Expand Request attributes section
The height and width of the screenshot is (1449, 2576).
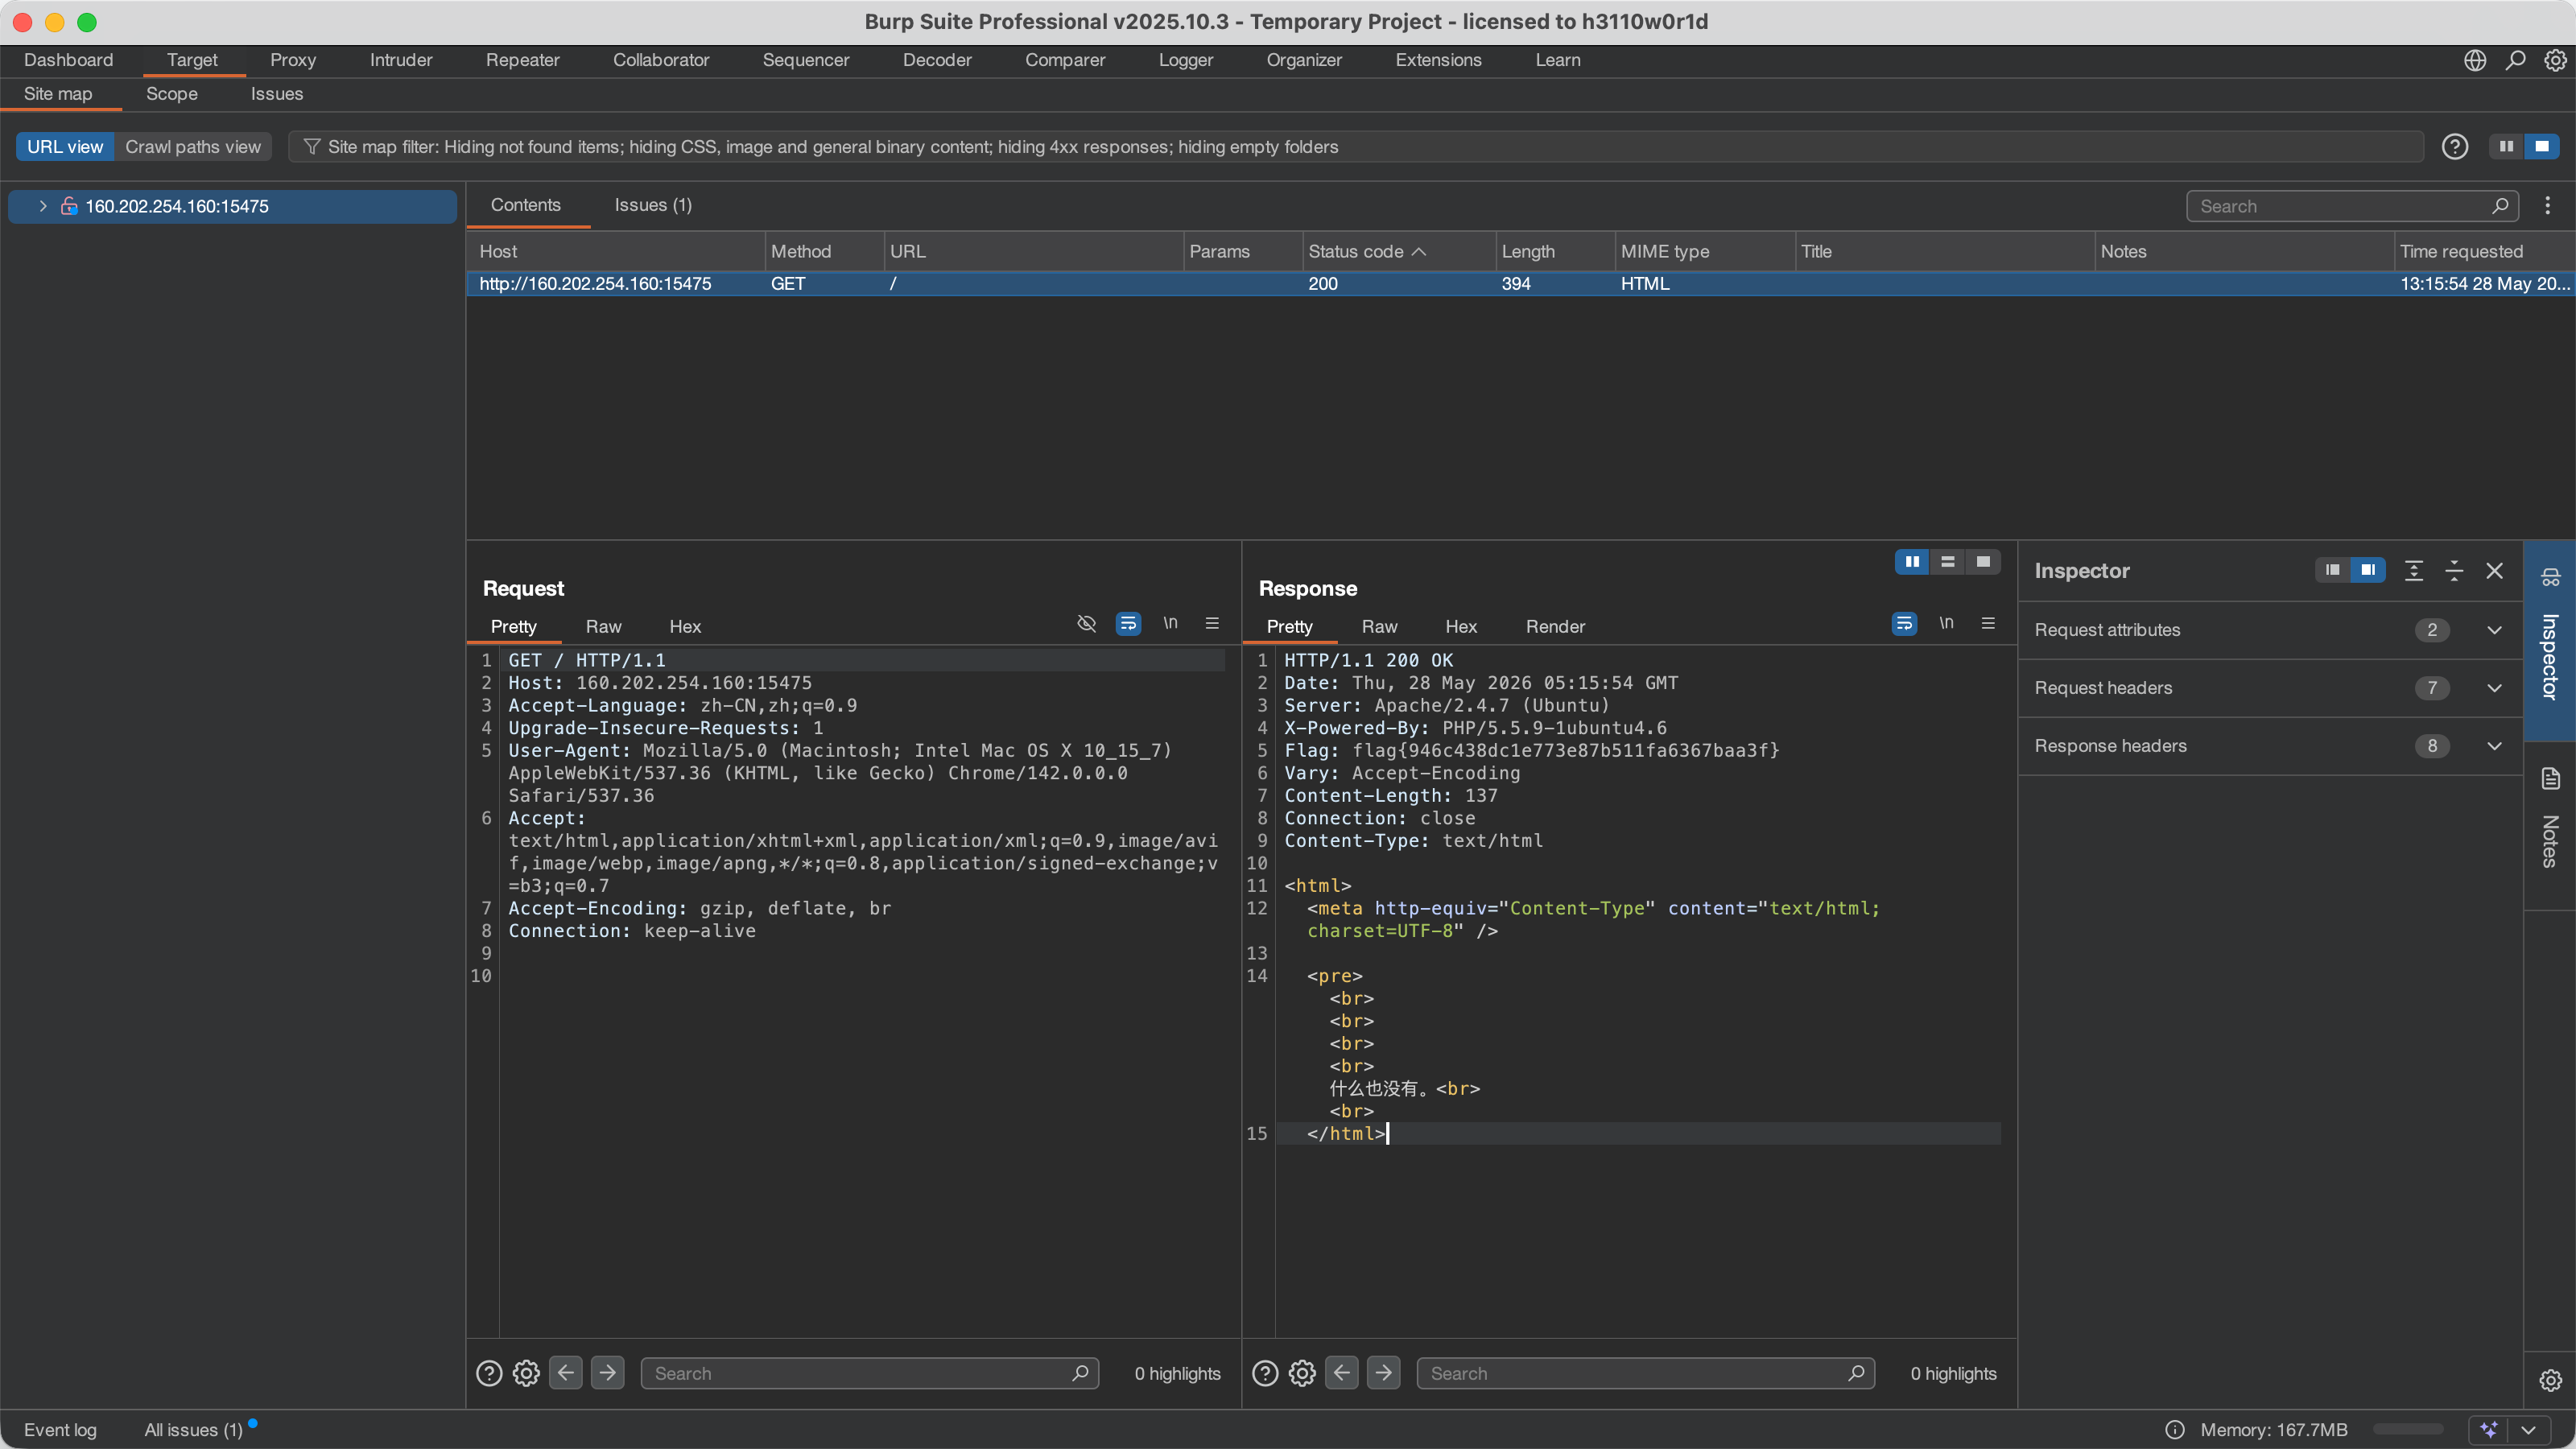click(2494, 630)
